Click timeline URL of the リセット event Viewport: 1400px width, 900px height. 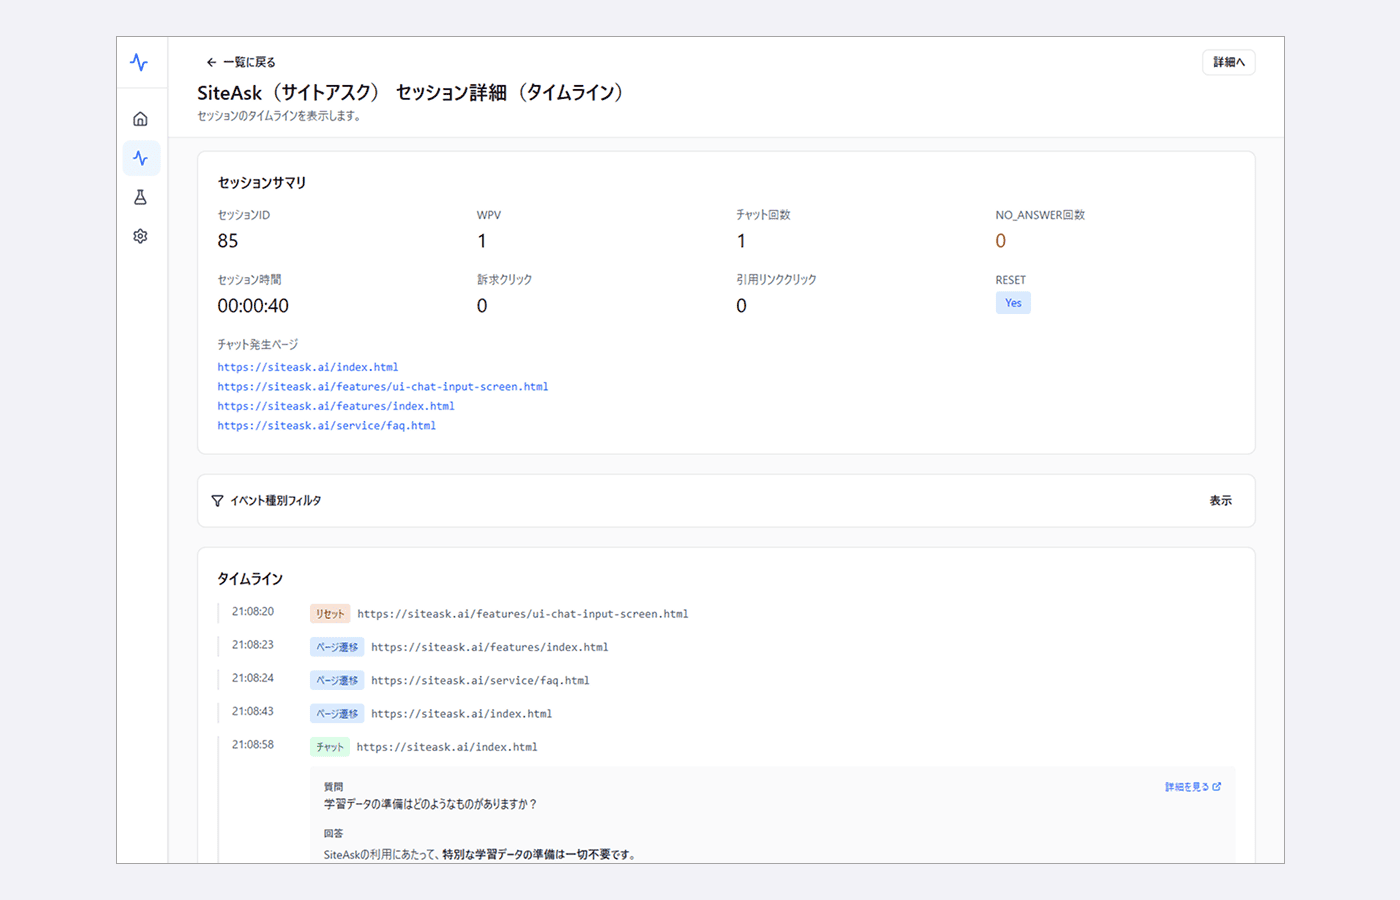point(523,614)
